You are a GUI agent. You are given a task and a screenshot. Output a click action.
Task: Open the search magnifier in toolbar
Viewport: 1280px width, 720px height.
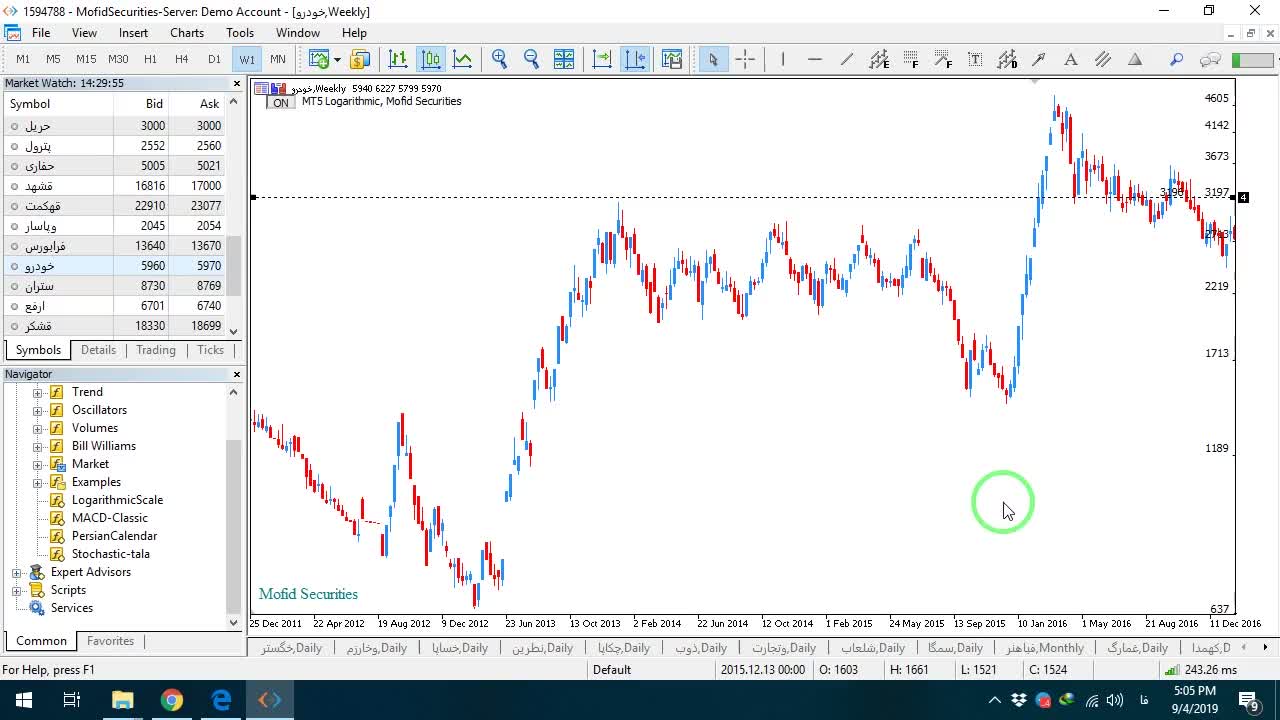(x=1177, y=59)
